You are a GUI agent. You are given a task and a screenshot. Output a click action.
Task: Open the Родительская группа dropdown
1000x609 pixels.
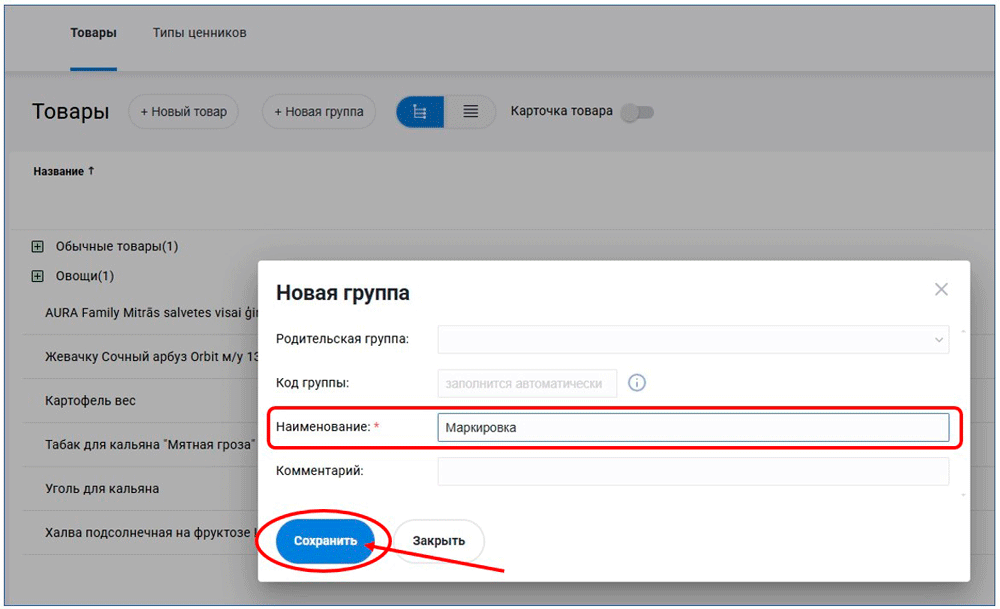point(693,340)
